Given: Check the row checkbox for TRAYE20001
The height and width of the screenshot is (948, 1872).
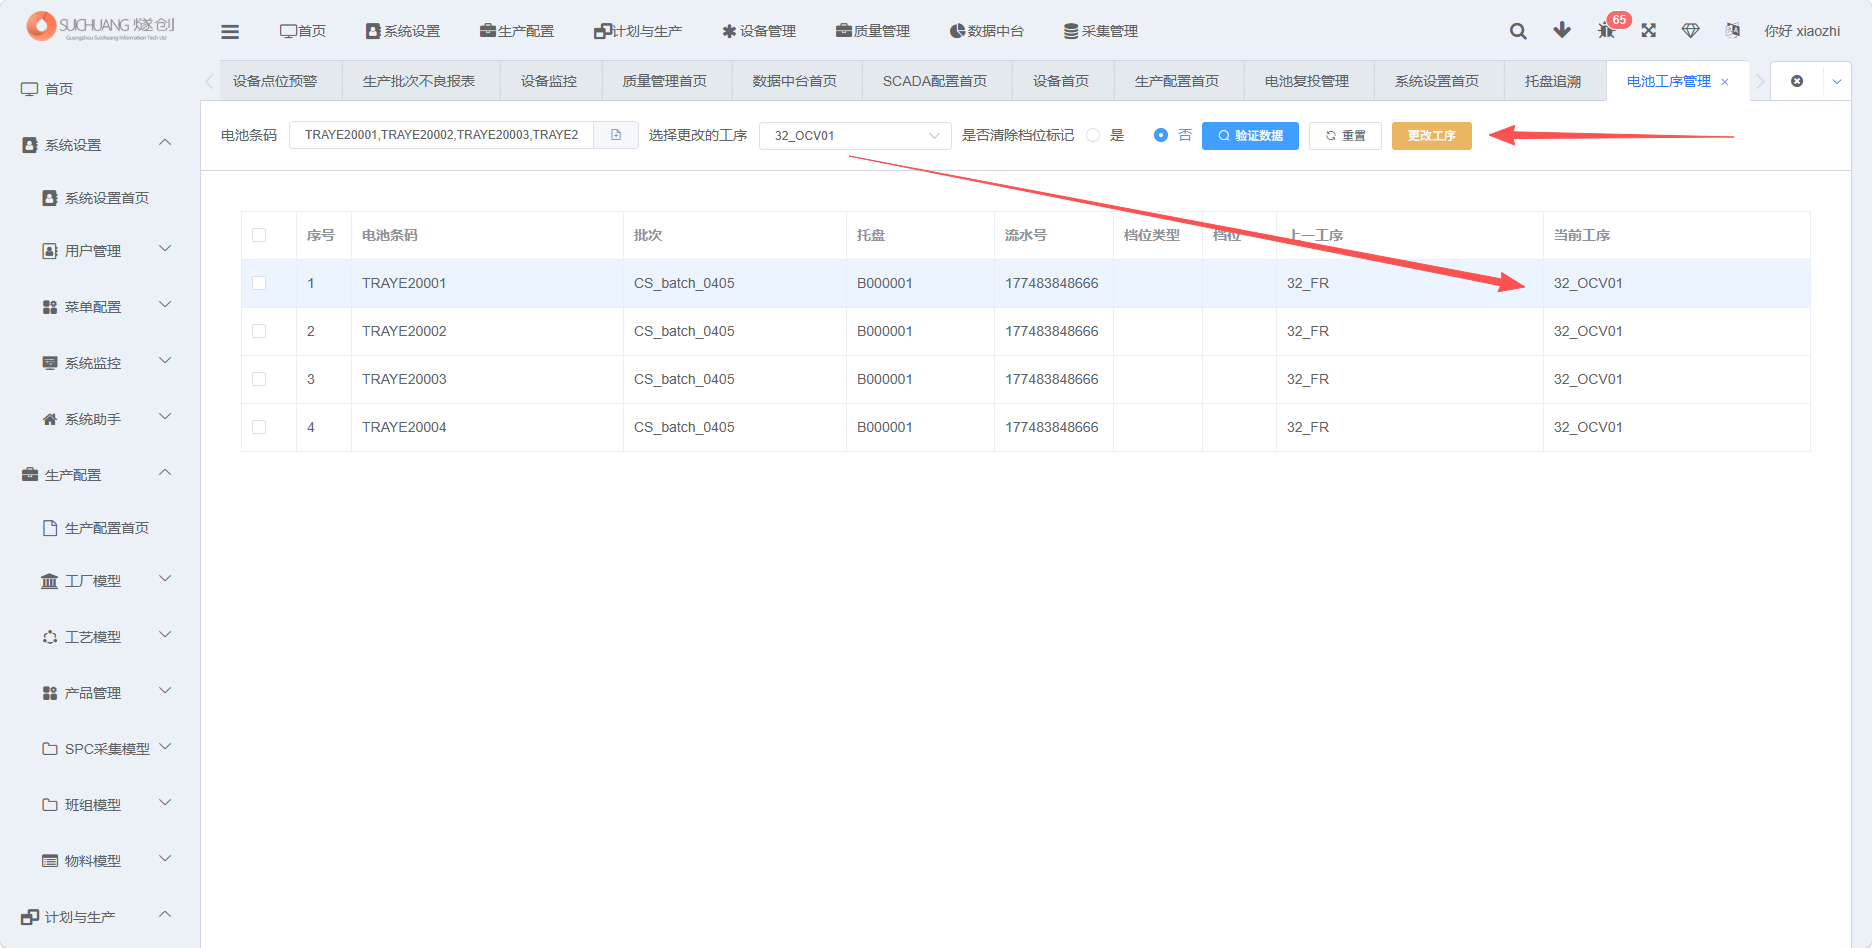Looking at the screenshot, I should click(x=259, y=283).
